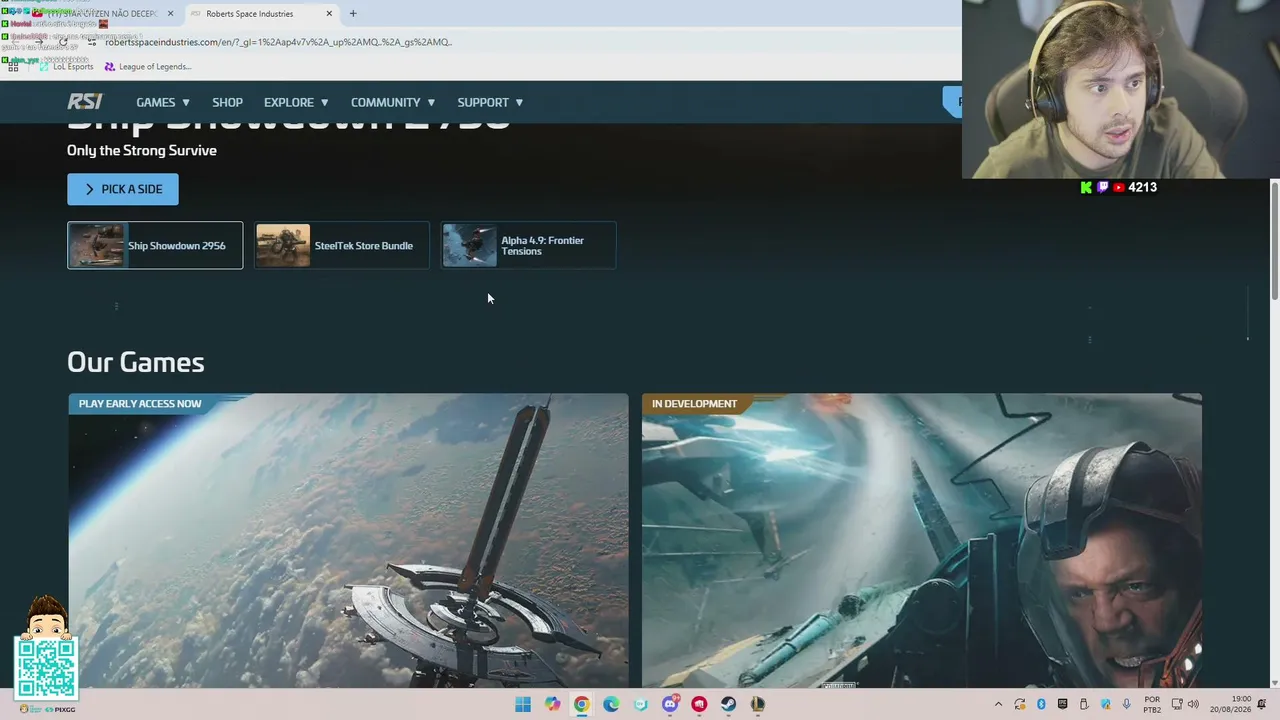Expand the SUPPORT dropdown menu

coord(490,102)
